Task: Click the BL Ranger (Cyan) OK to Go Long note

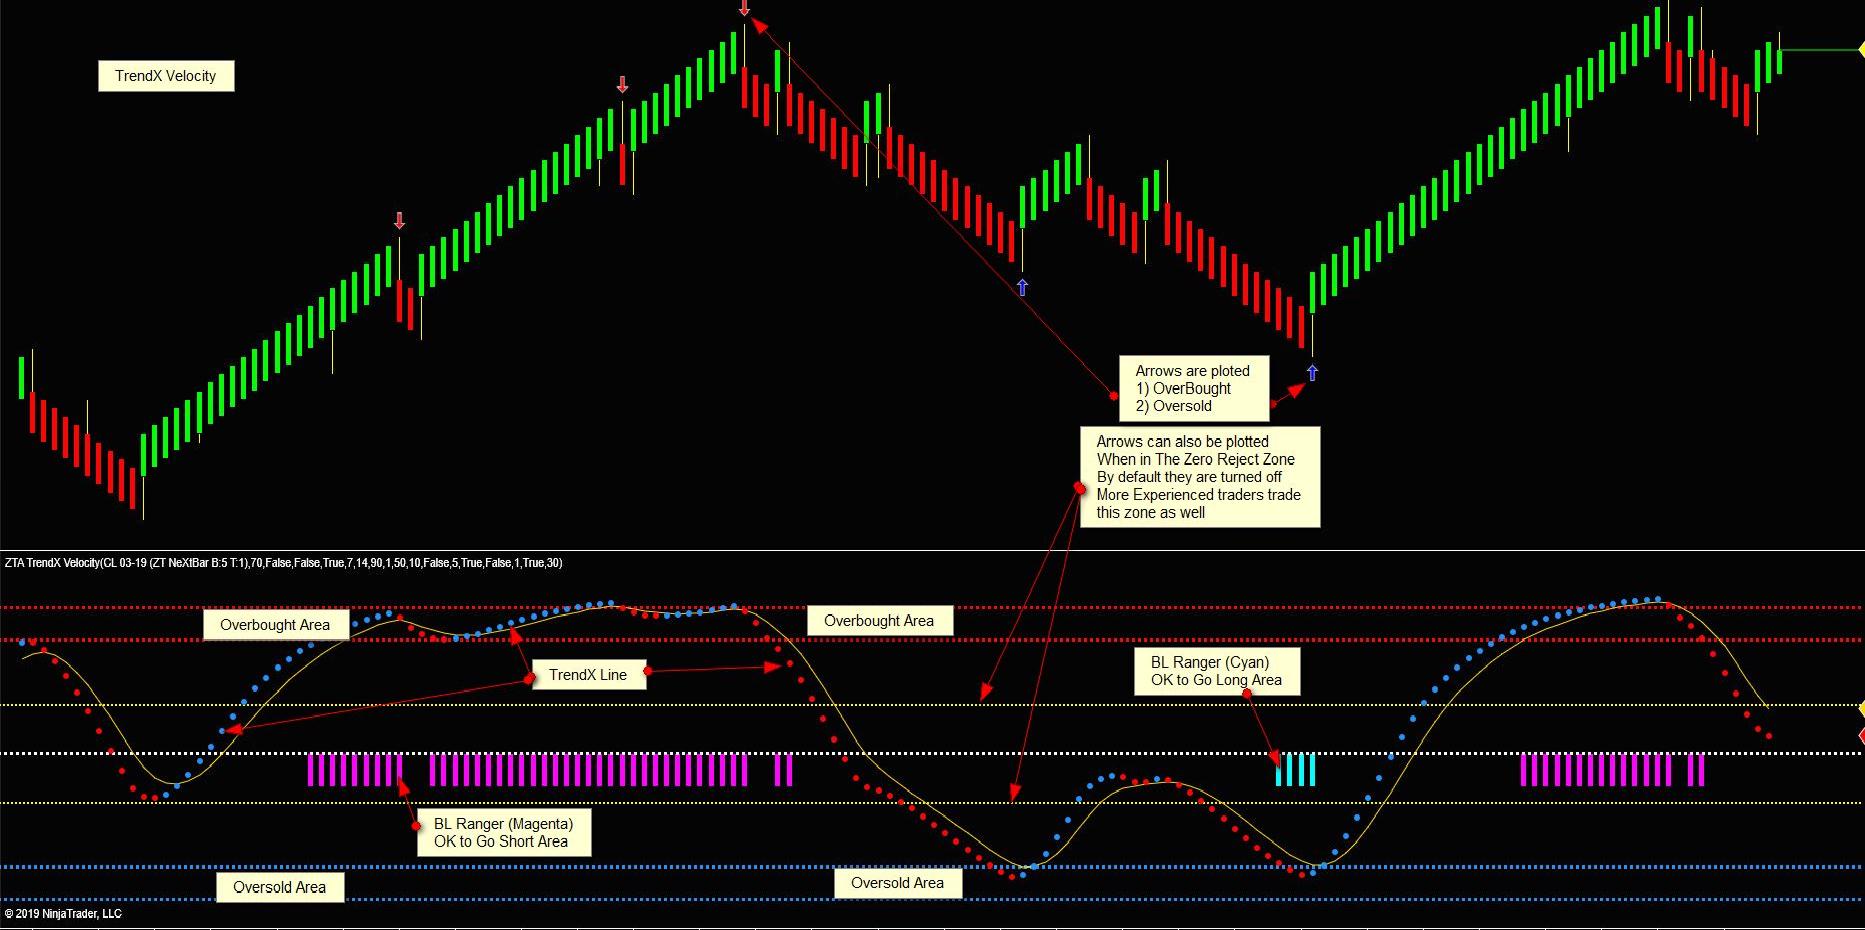Action: pyautogui.click(x=1220, y=670)
